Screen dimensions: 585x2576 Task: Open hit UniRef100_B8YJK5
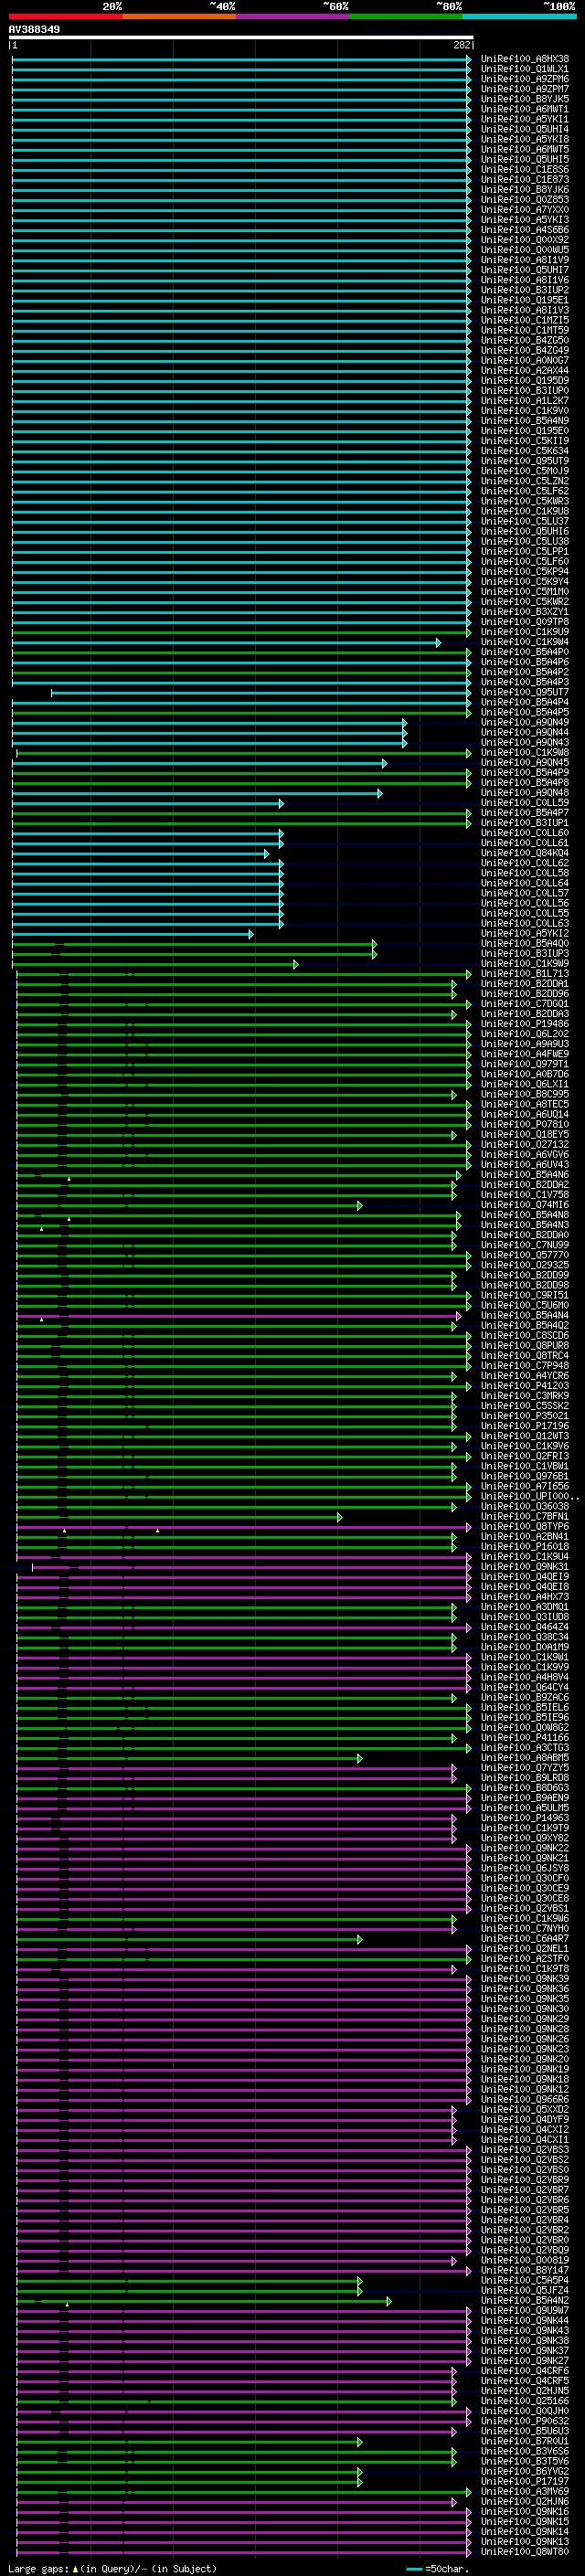(x=524, y=99)
